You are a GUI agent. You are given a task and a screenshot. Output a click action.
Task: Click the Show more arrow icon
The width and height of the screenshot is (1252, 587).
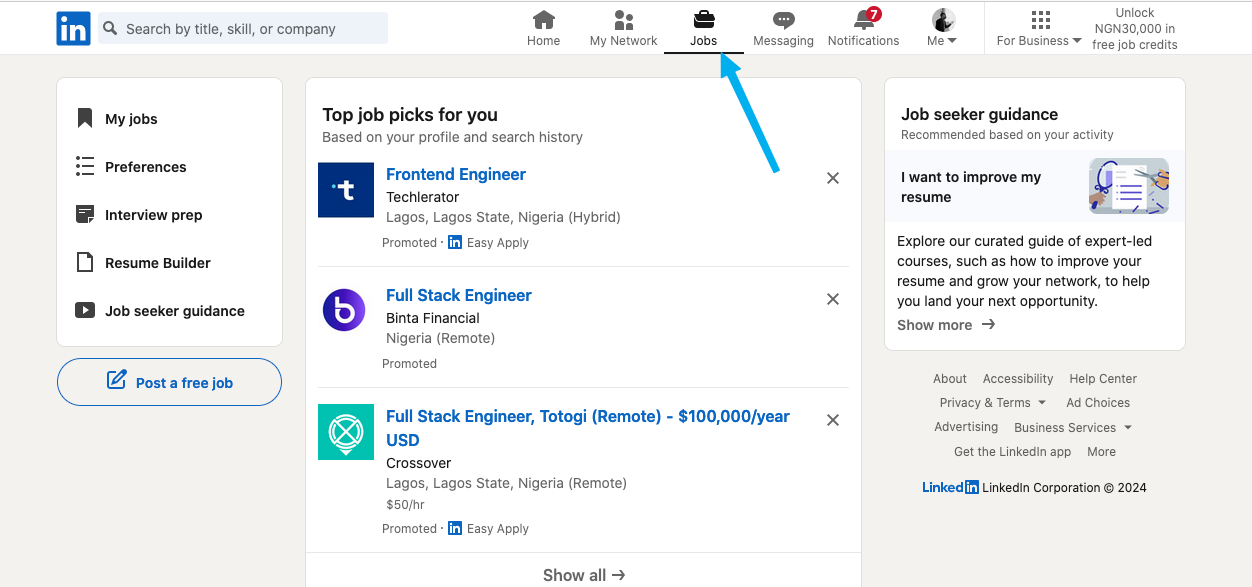pos(988,324)
